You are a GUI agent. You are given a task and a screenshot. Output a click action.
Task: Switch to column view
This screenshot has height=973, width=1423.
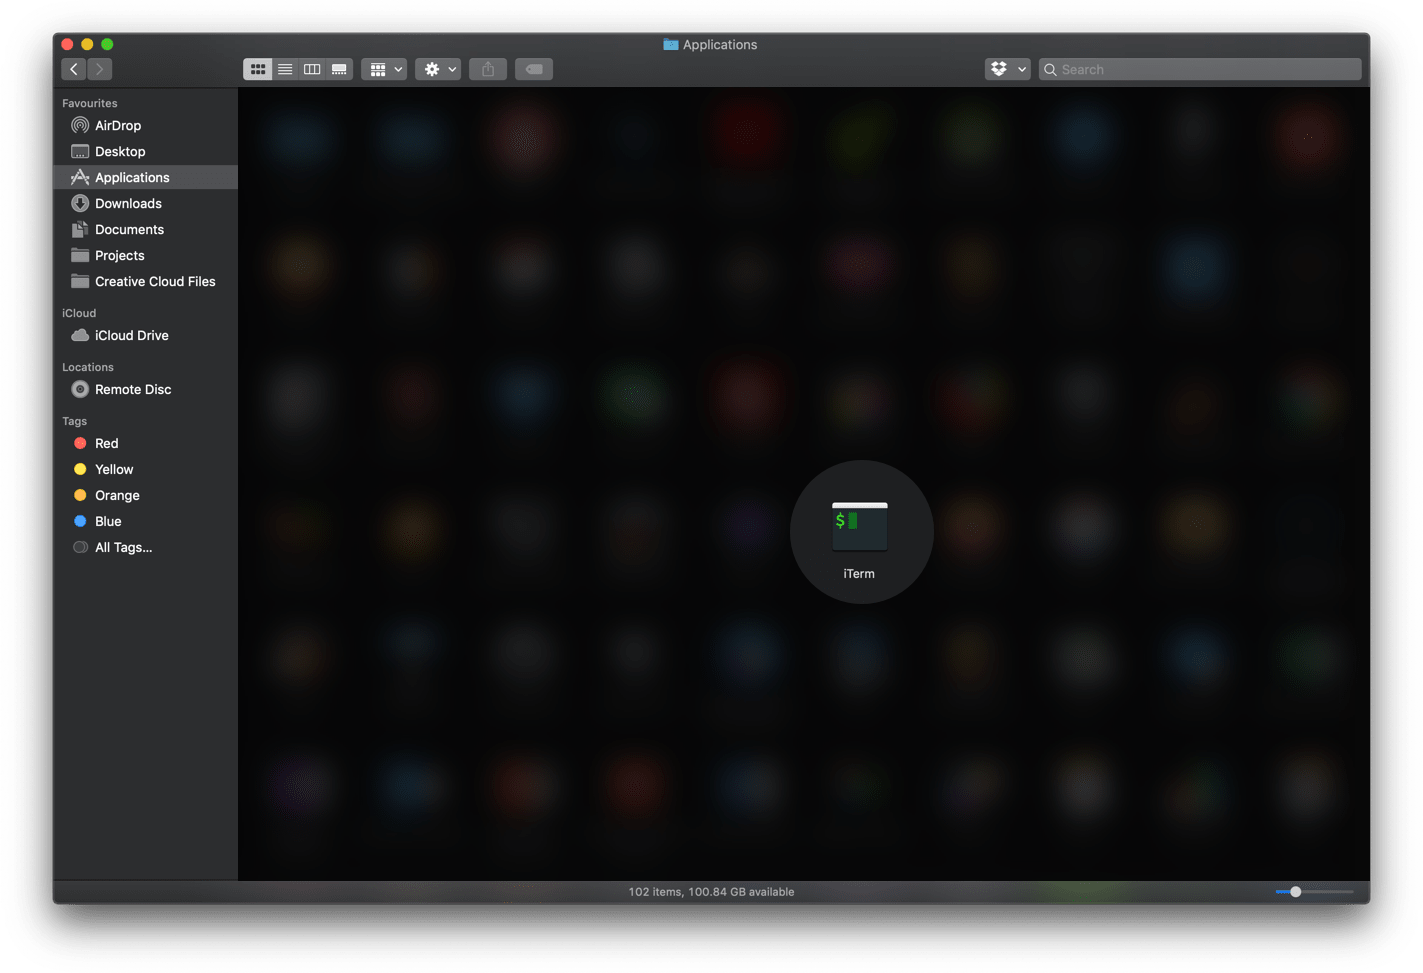(x=312, y=69)
